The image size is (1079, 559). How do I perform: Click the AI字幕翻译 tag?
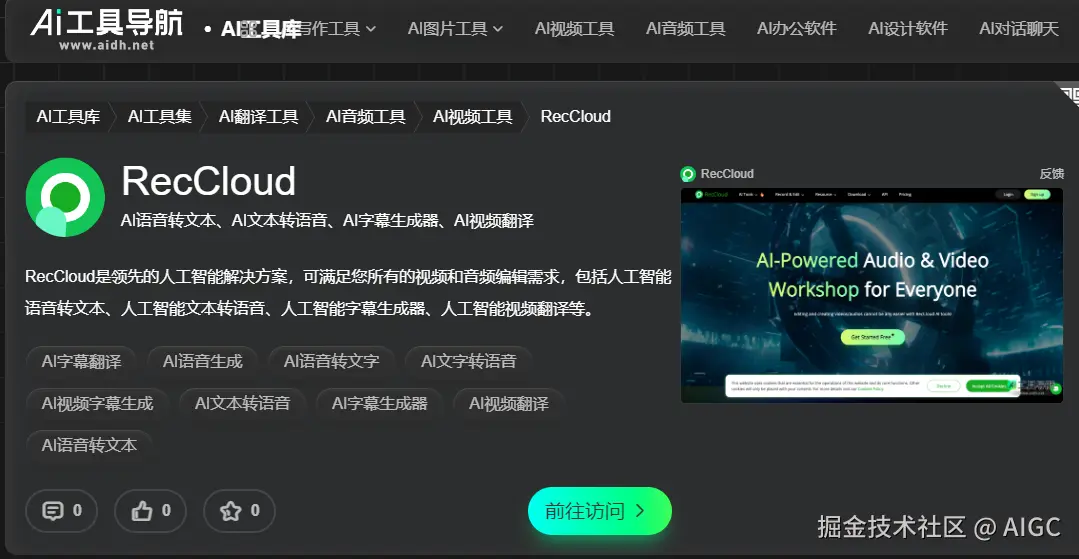click(x=81, y=361)
